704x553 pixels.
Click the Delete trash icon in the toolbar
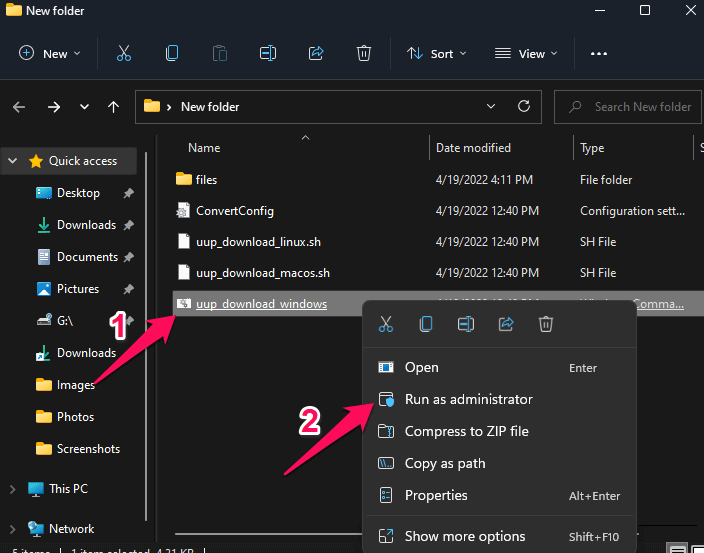point(364,54)
